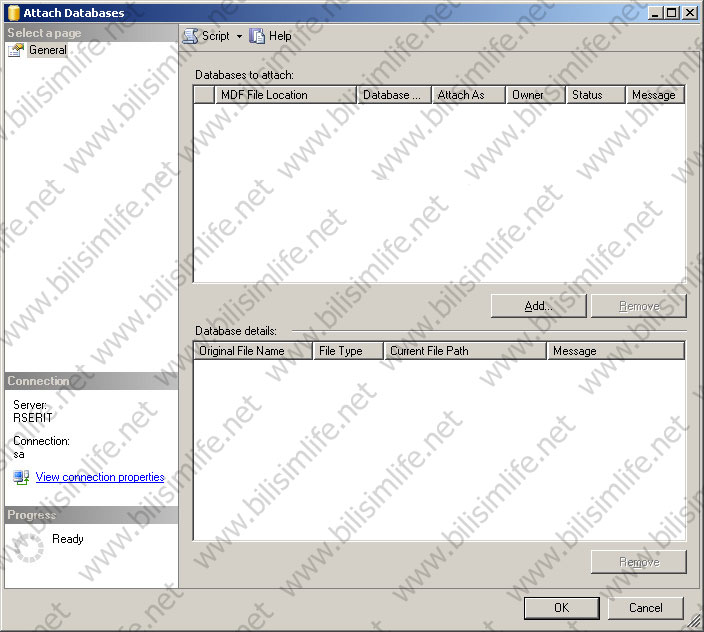Click the Attach As column header

click(469, 95)
